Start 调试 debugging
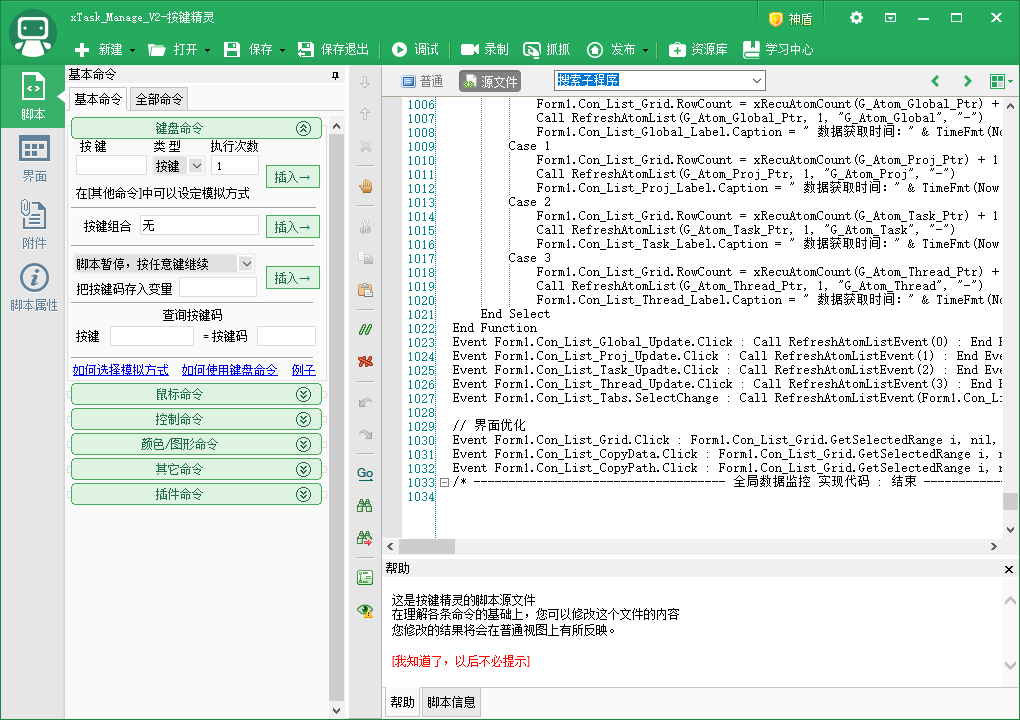 [415, 49]
